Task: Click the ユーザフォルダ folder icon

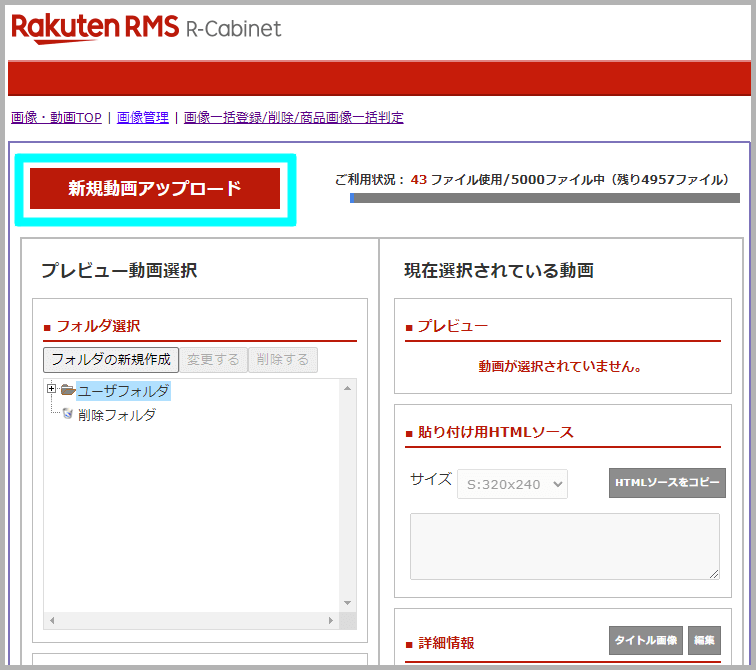Action: coord(68,389)
